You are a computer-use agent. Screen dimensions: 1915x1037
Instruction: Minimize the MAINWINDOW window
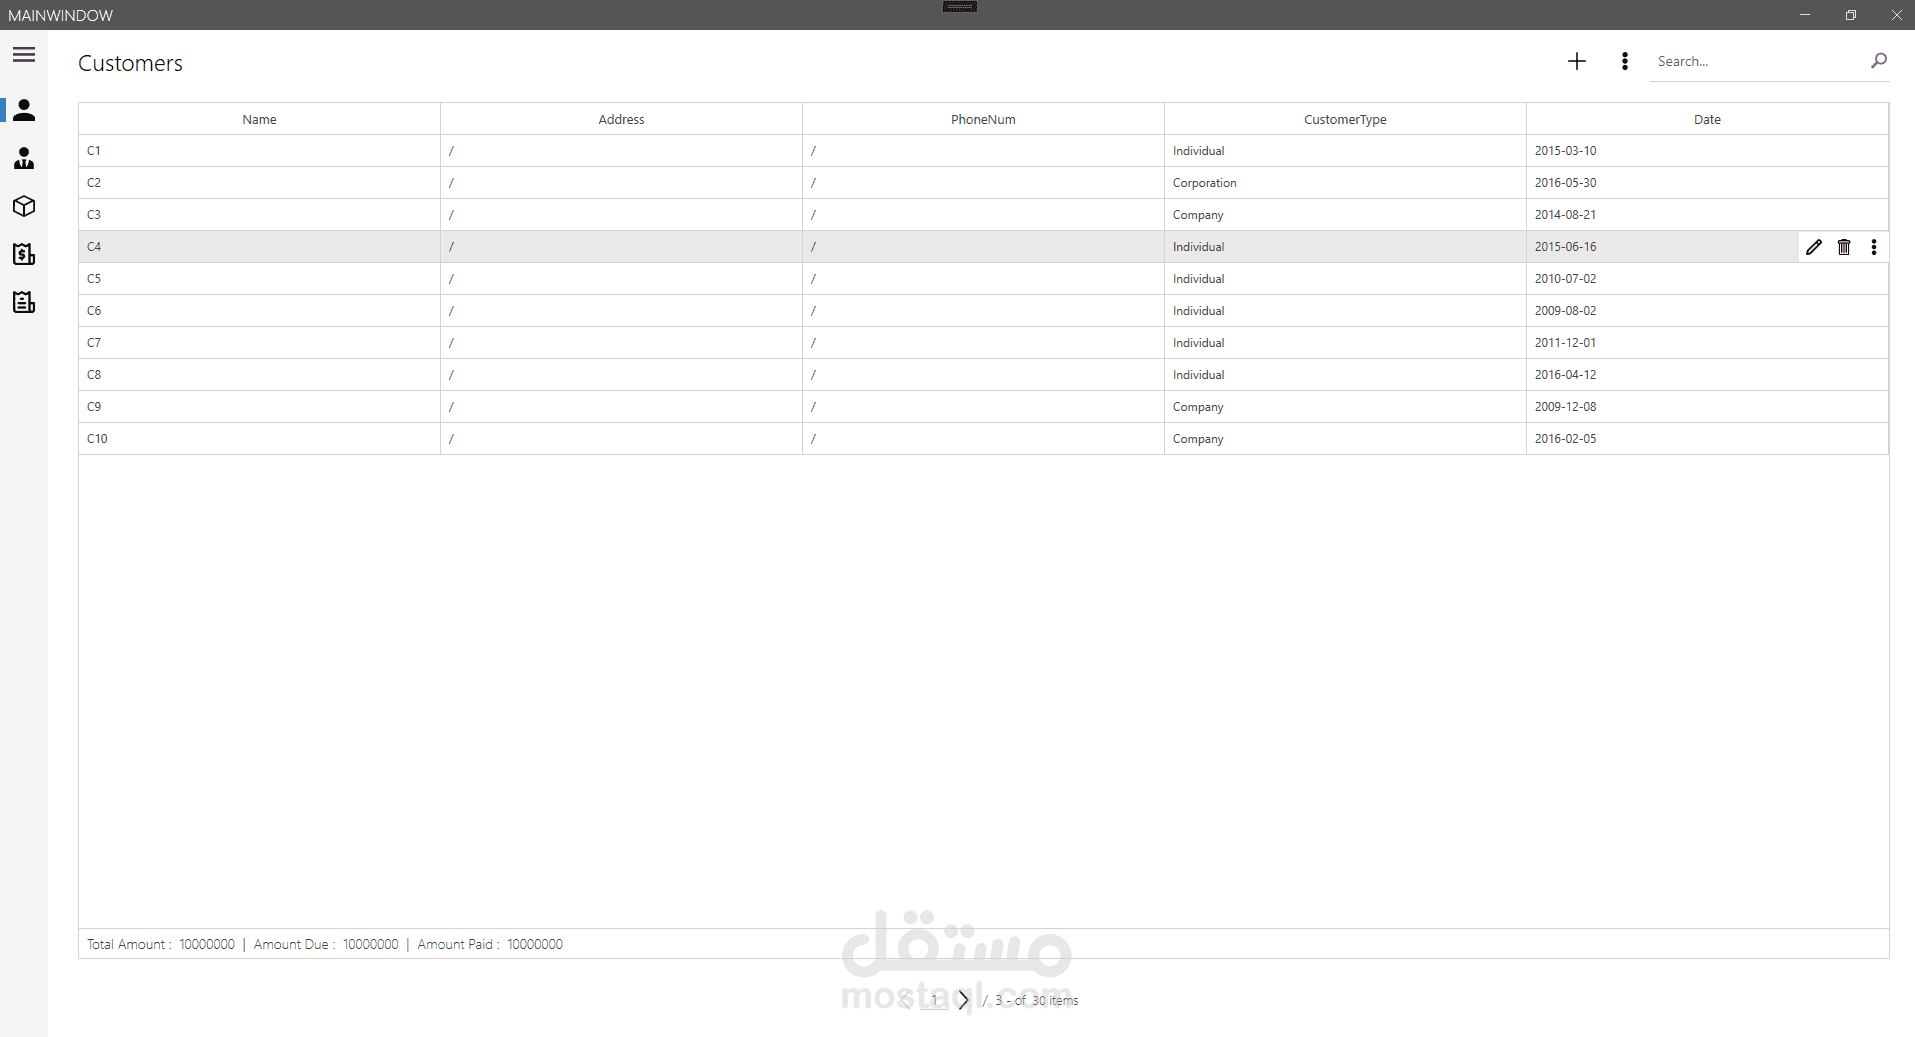1805,15
